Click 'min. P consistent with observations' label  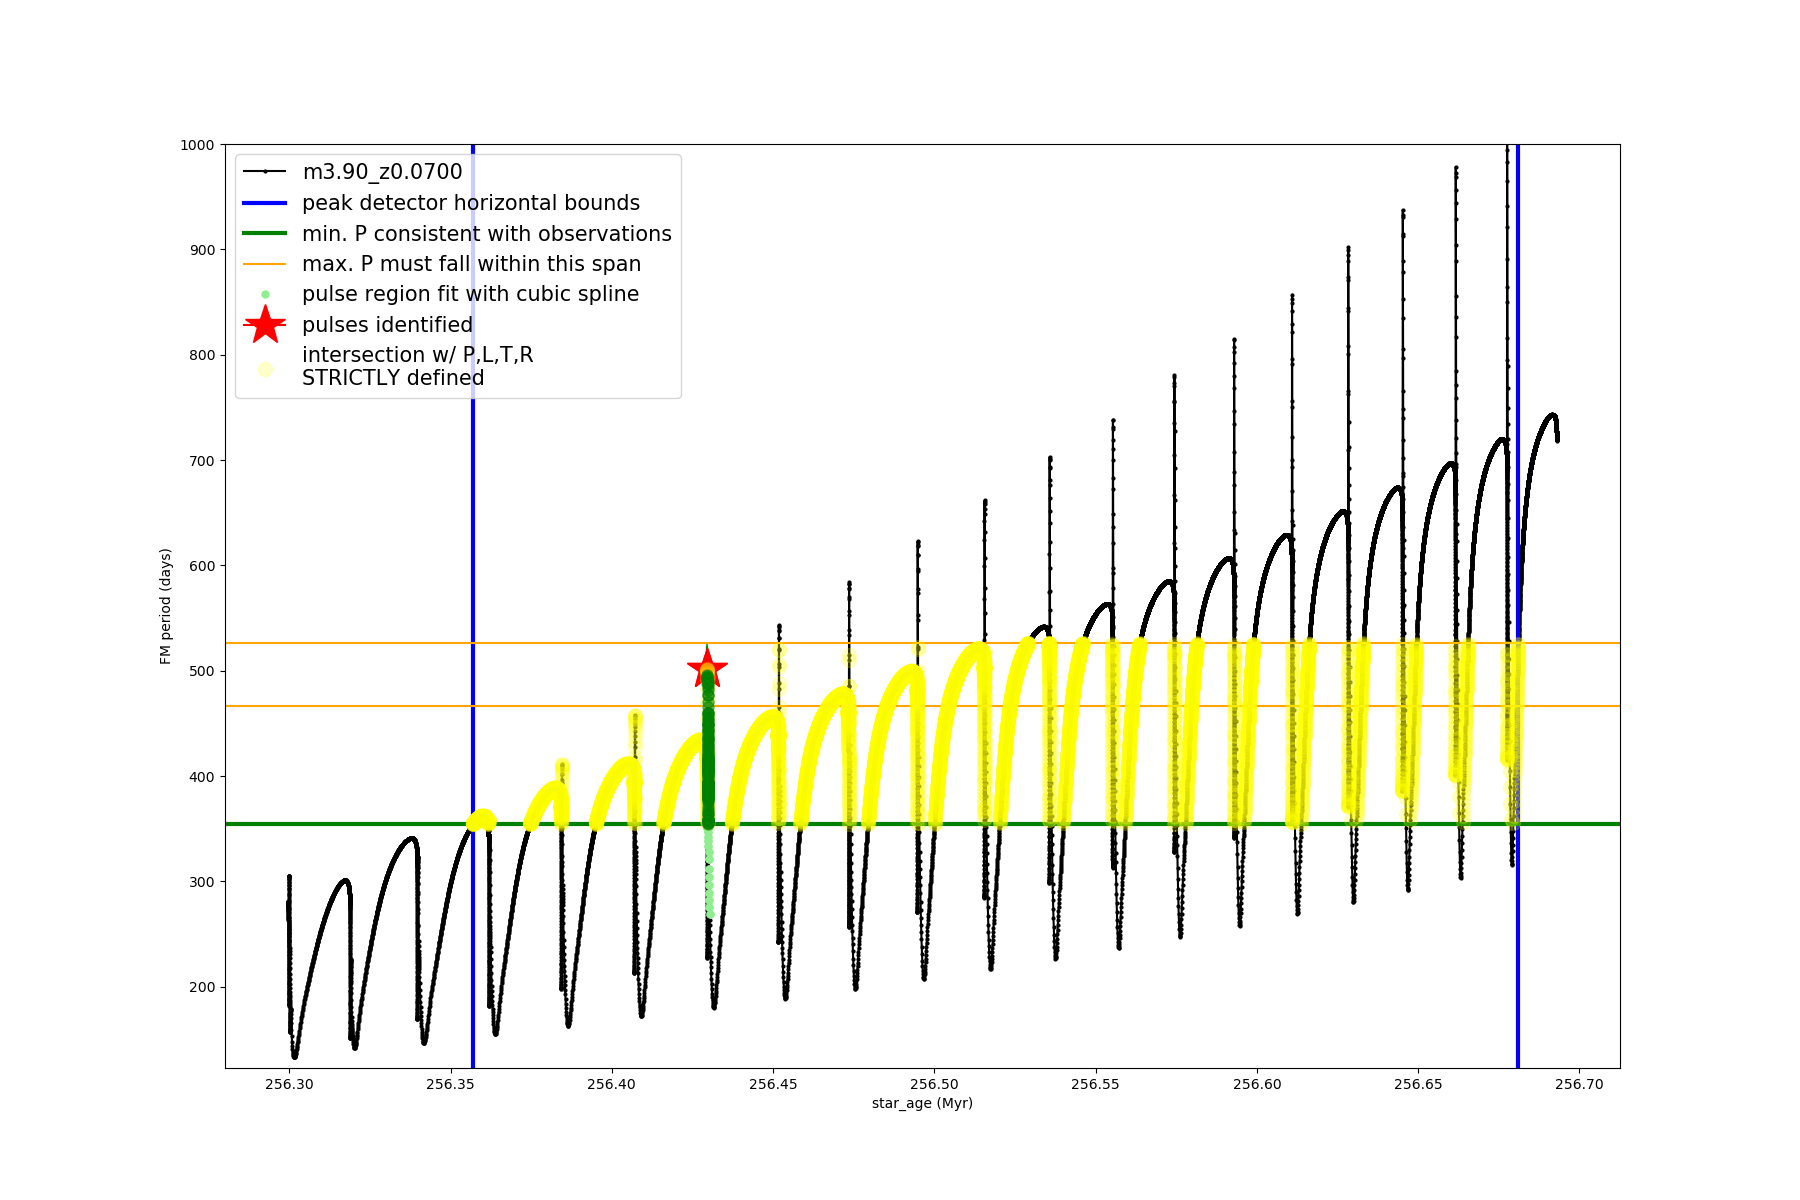click(486, 234)
